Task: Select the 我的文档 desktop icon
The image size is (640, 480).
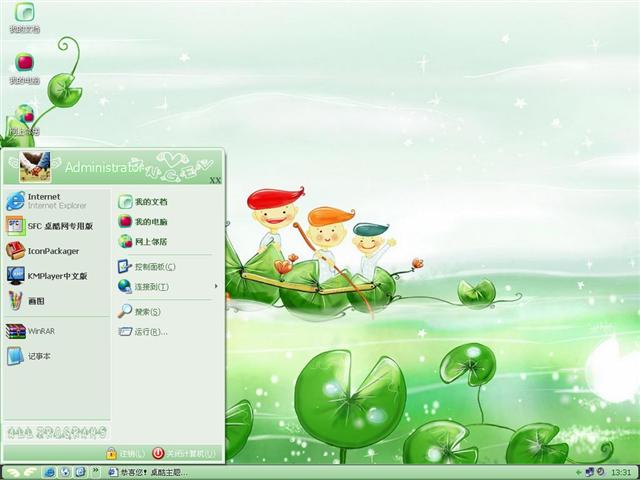Action: [24, 18]
